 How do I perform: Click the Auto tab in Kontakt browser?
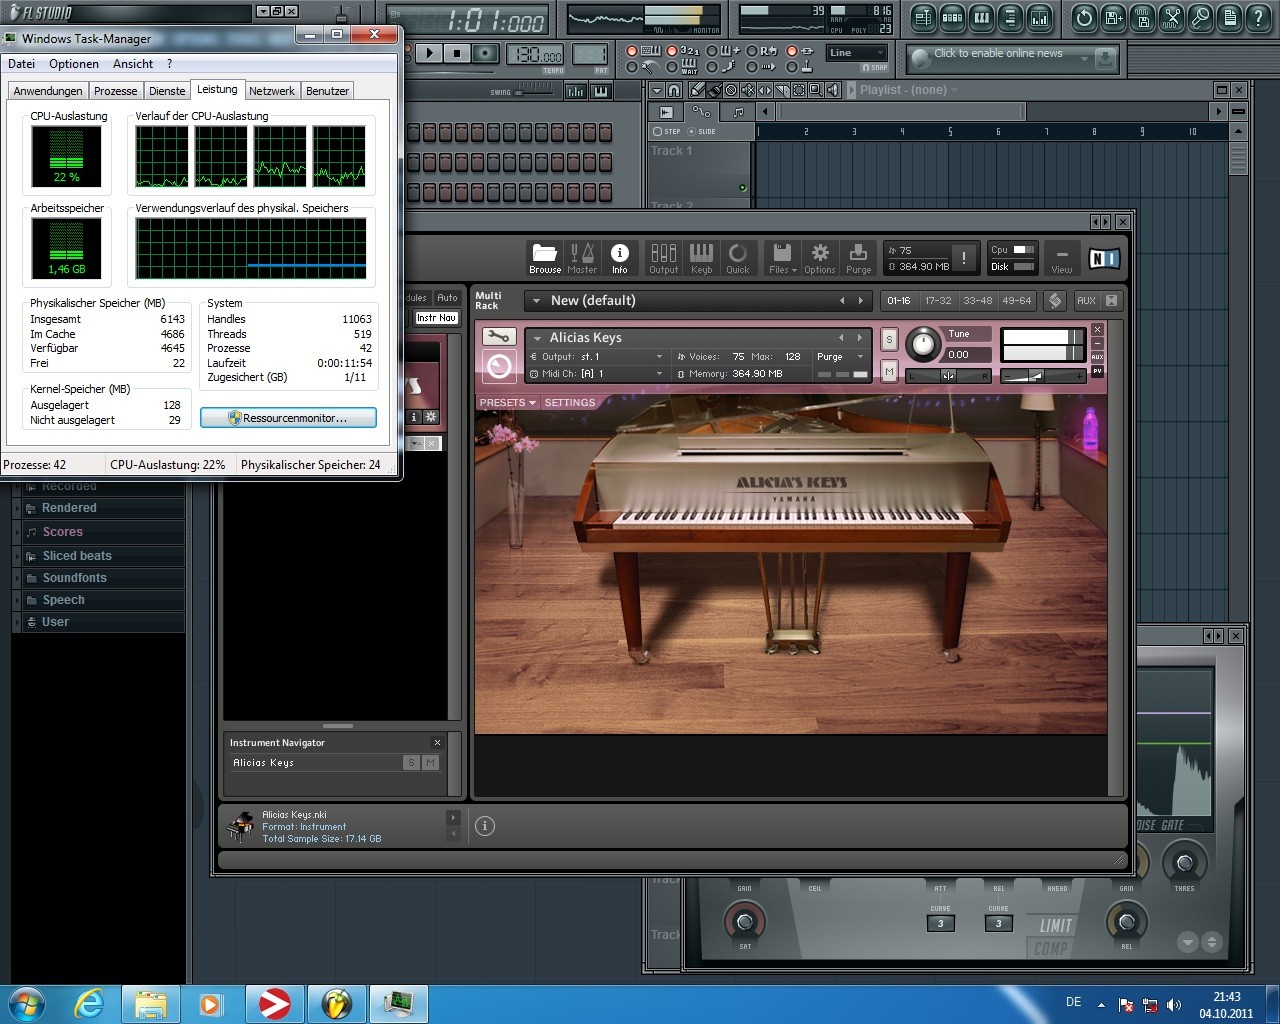pyautogui.click(x=447, y=298)
